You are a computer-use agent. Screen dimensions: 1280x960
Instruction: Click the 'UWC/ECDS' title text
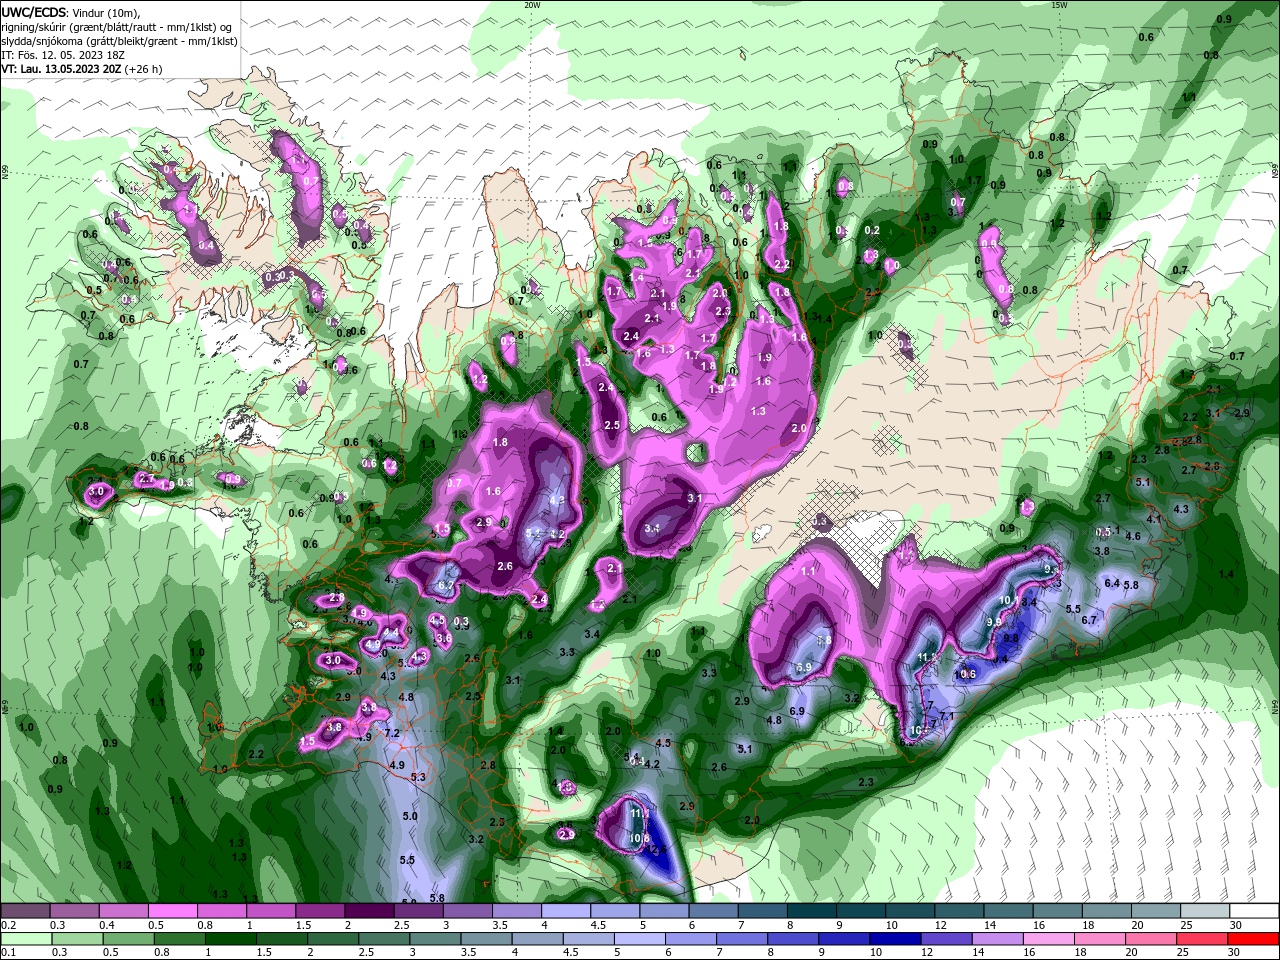tap(35, 12)
